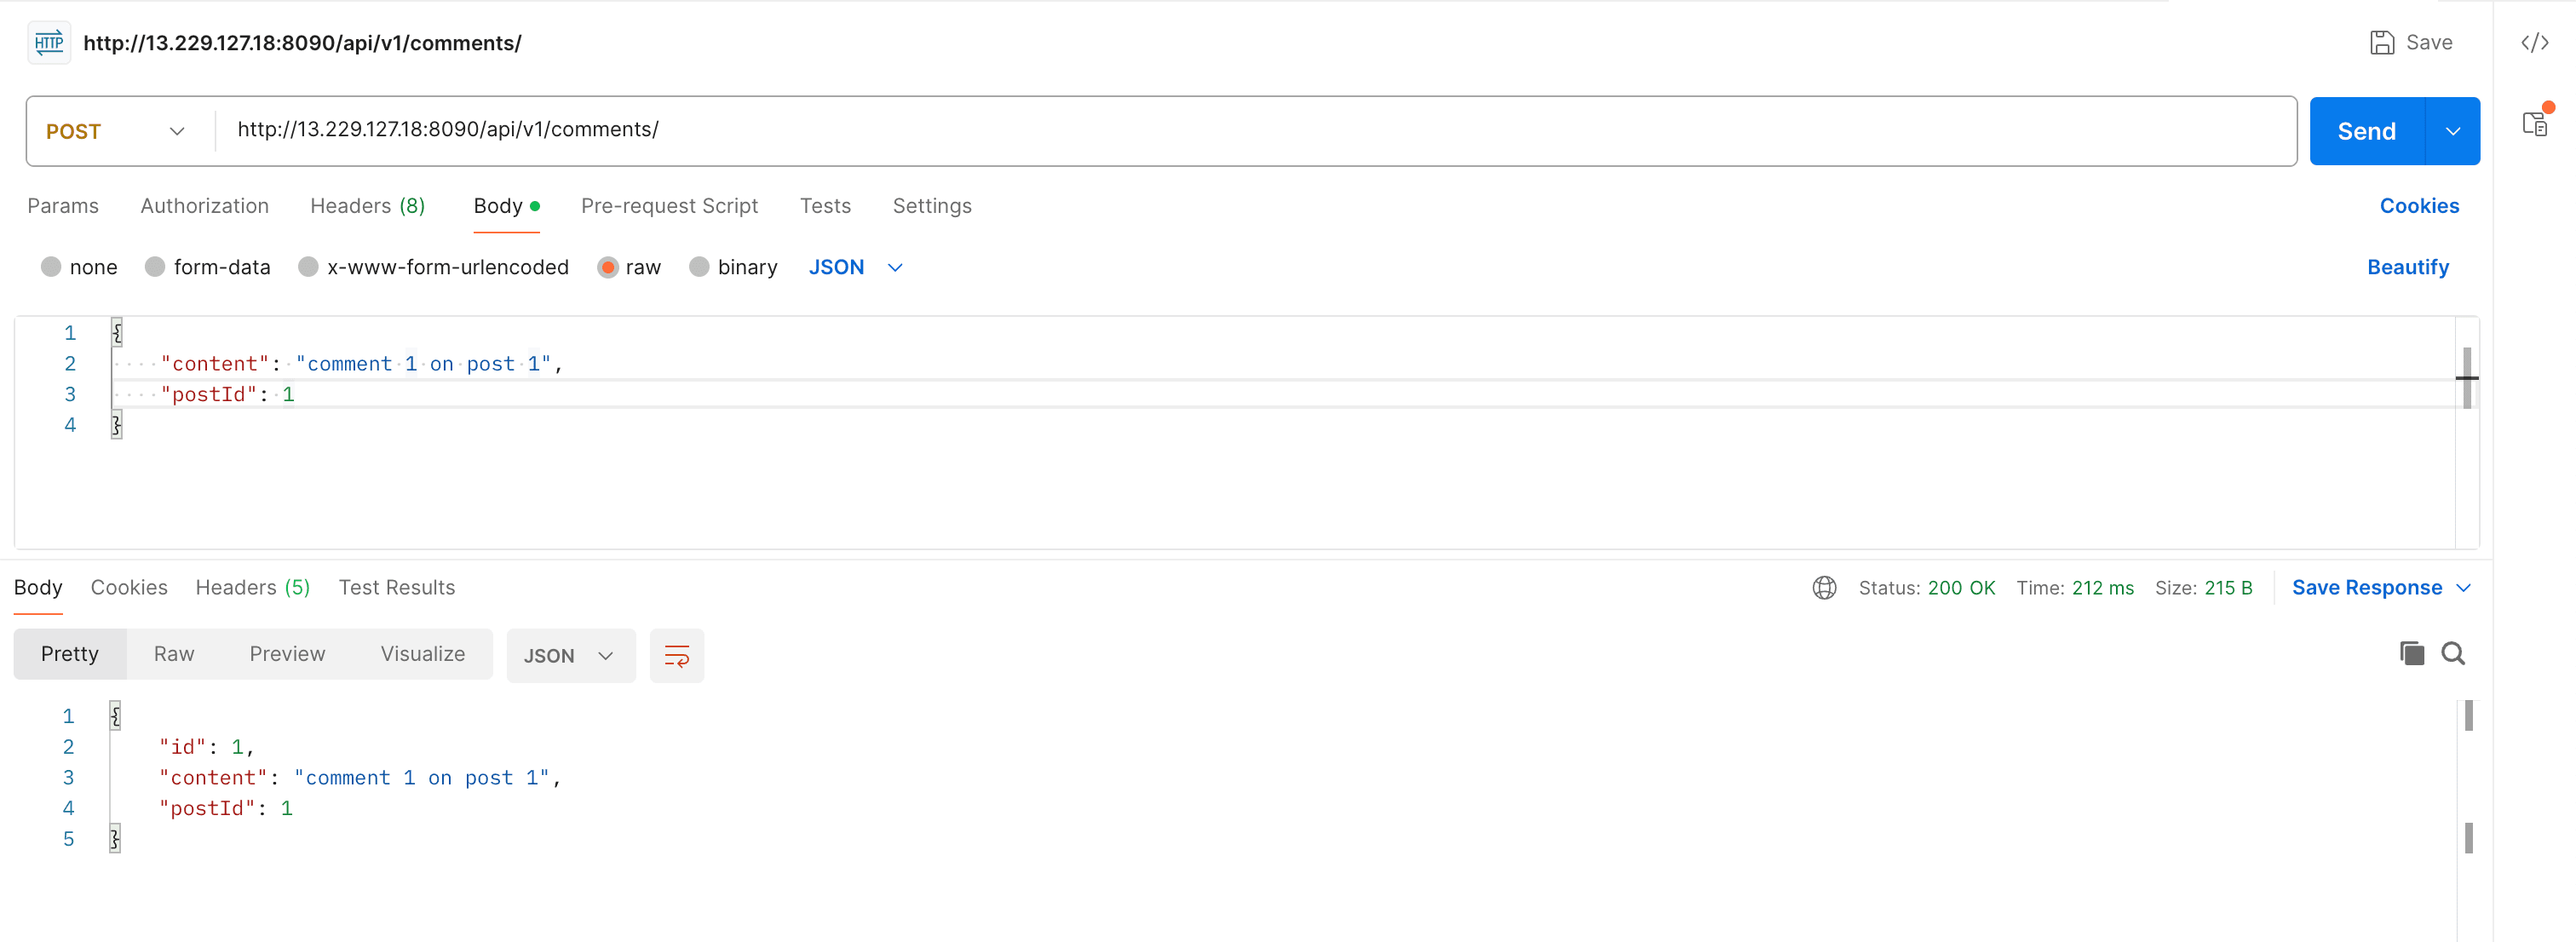Open the POST method dropdown
This screenshot has height=942, width=2576.
116,131
